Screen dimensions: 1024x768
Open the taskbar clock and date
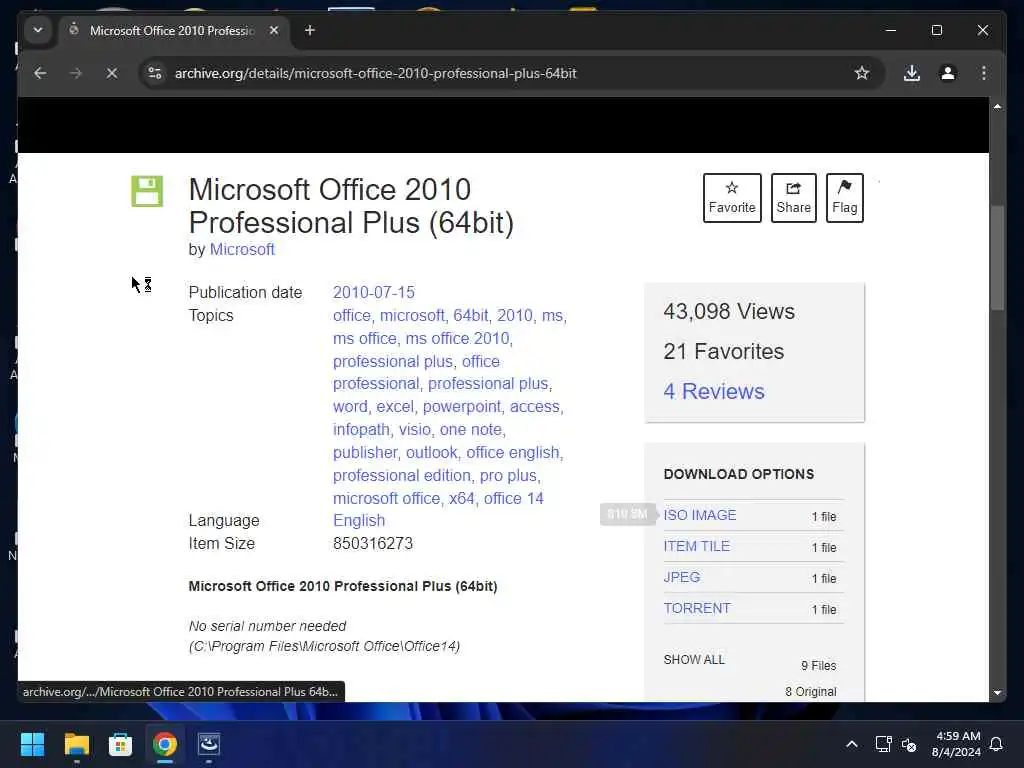(x=956, y=744)
